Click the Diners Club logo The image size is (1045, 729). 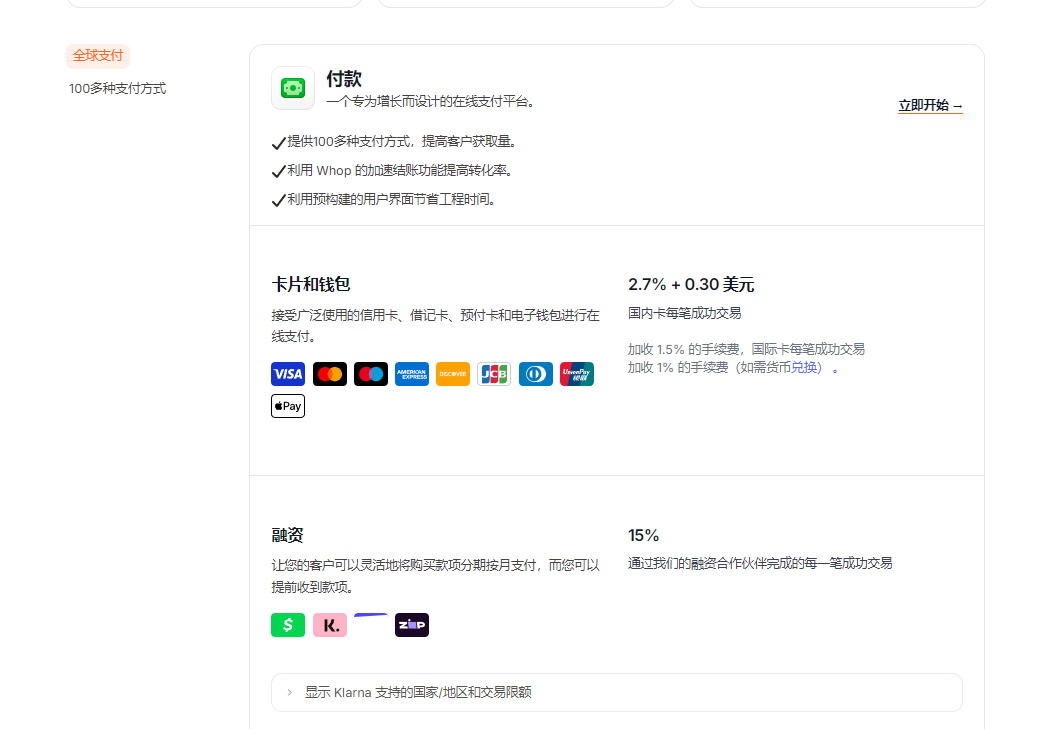[x=536, y=374]
